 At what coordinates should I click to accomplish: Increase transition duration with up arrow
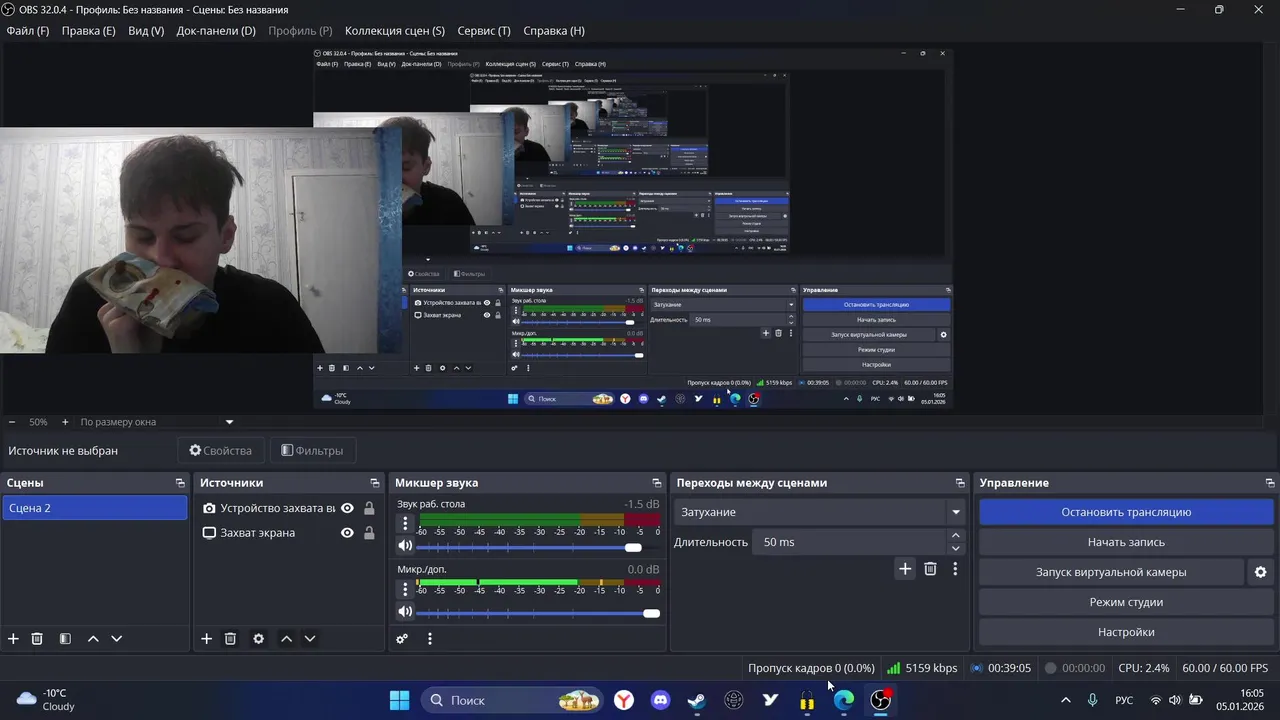[x=955, y=535]
